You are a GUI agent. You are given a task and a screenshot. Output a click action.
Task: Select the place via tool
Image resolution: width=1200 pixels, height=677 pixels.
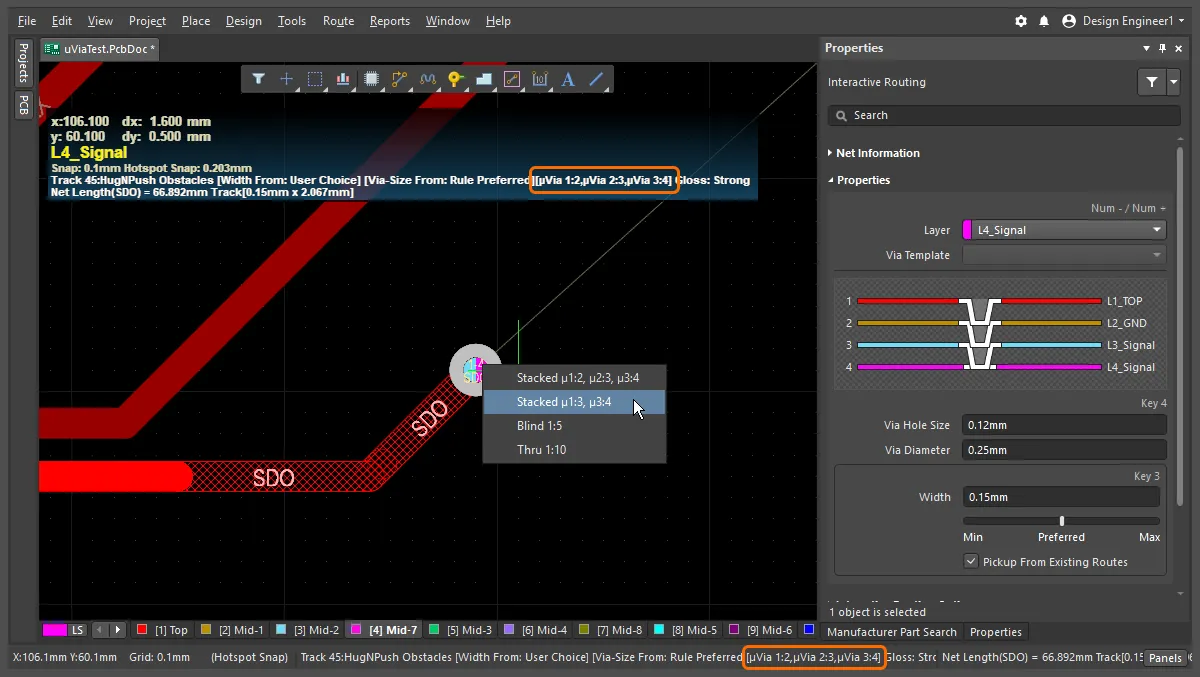tap(456, 79)
